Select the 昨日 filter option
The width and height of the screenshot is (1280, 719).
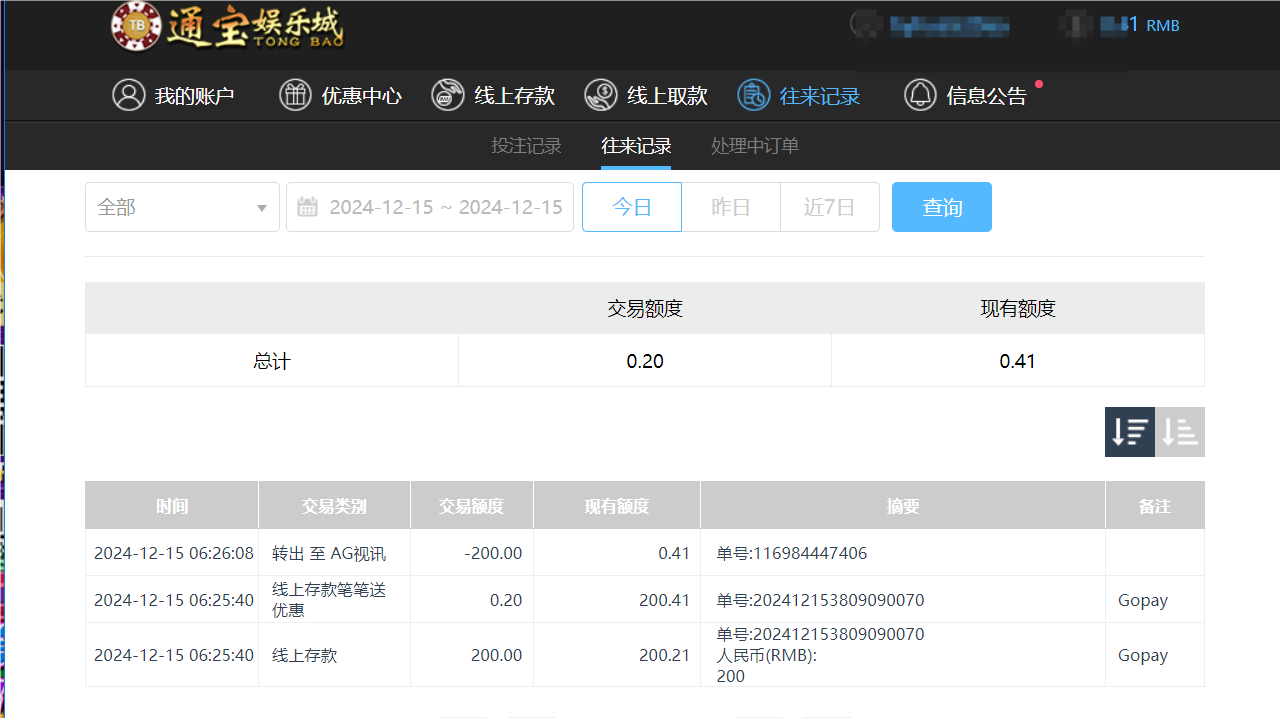(731, 206)
